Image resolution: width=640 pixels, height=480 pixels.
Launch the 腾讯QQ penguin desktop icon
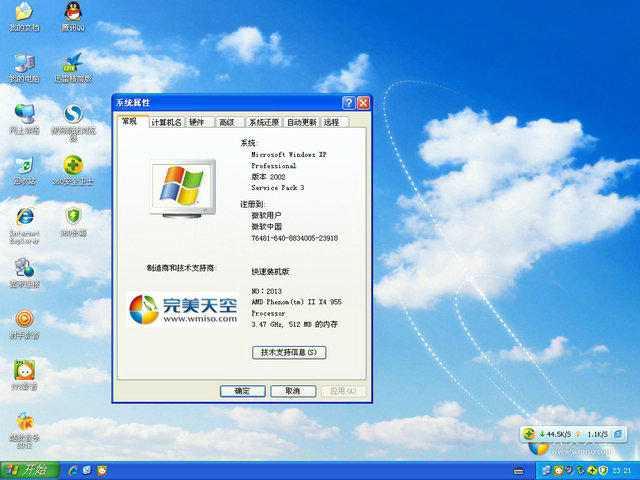coord(73,16)
